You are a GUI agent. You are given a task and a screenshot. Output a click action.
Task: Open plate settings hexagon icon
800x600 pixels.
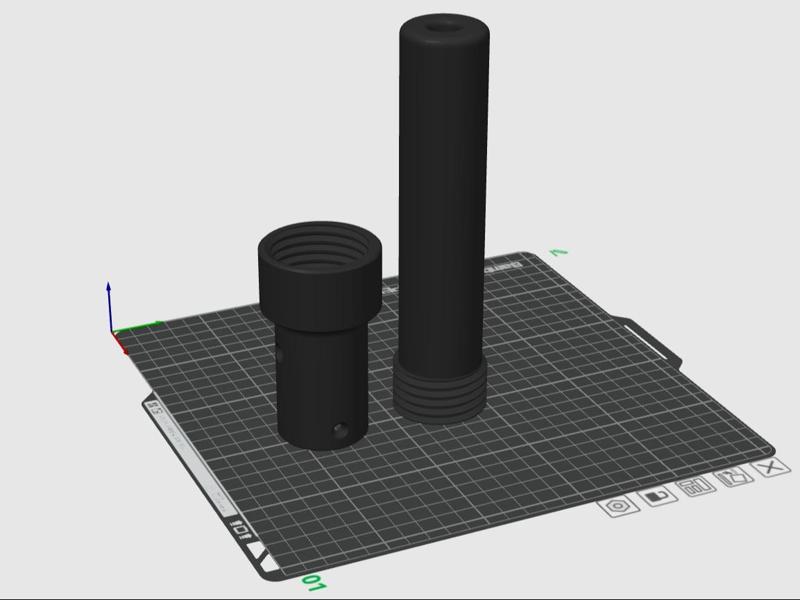618,507
